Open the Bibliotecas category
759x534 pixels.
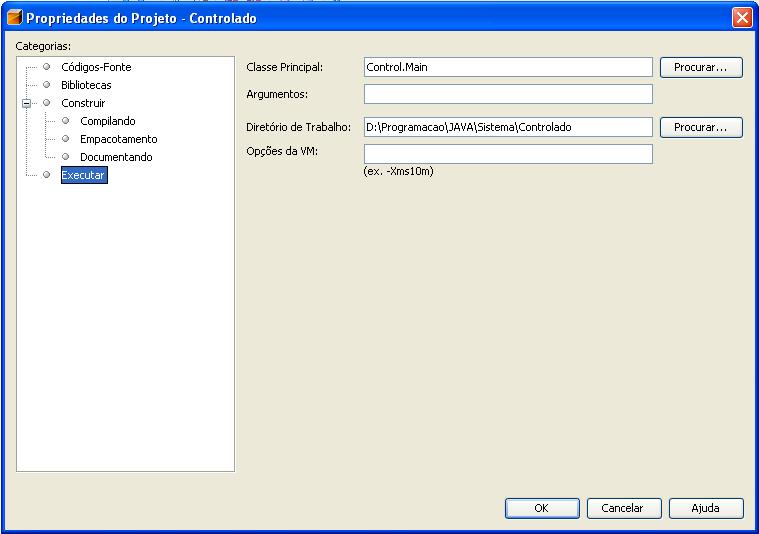pos(86,85)
